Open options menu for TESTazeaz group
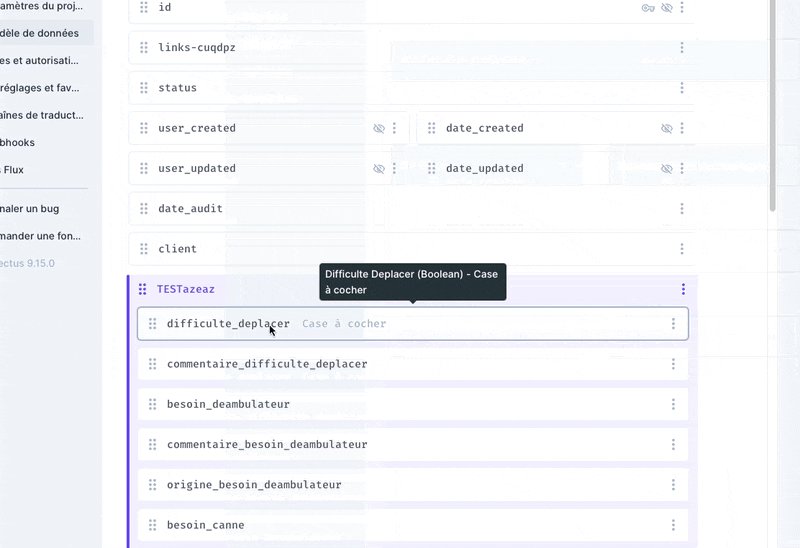 coord(684,289)
